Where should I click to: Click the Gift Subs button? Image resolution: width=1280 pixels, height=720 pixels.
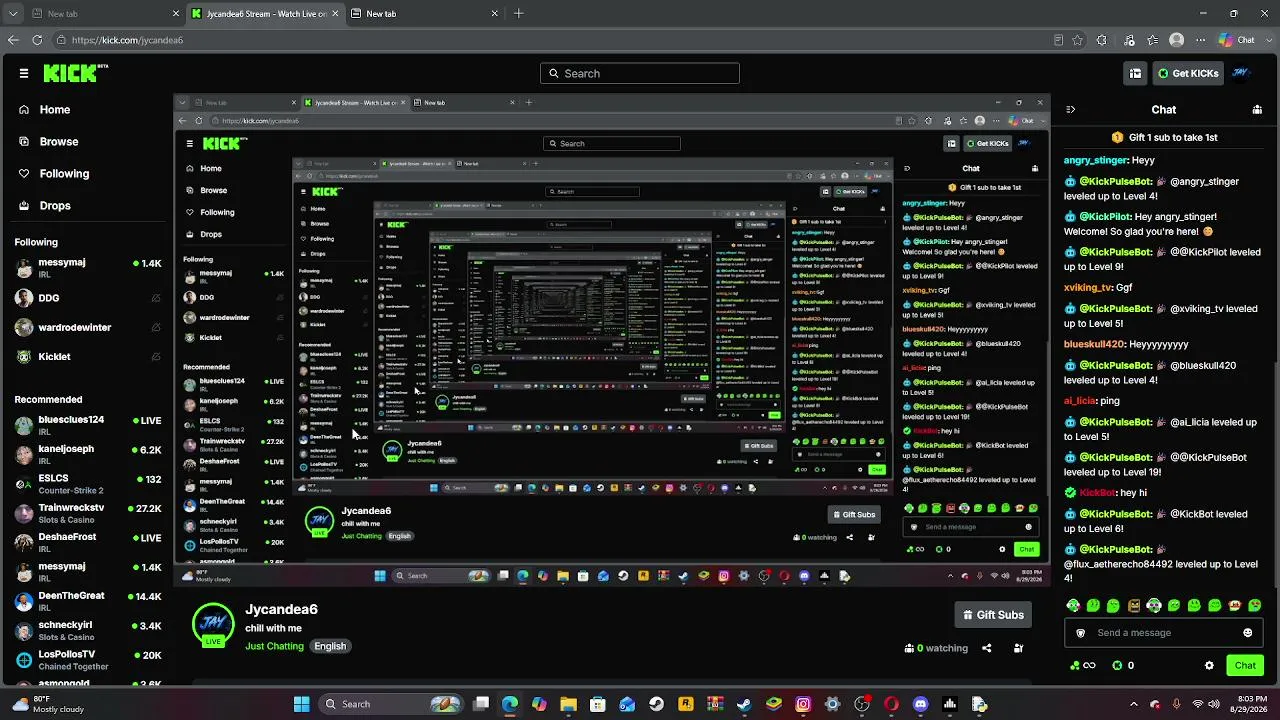point(992,615)
